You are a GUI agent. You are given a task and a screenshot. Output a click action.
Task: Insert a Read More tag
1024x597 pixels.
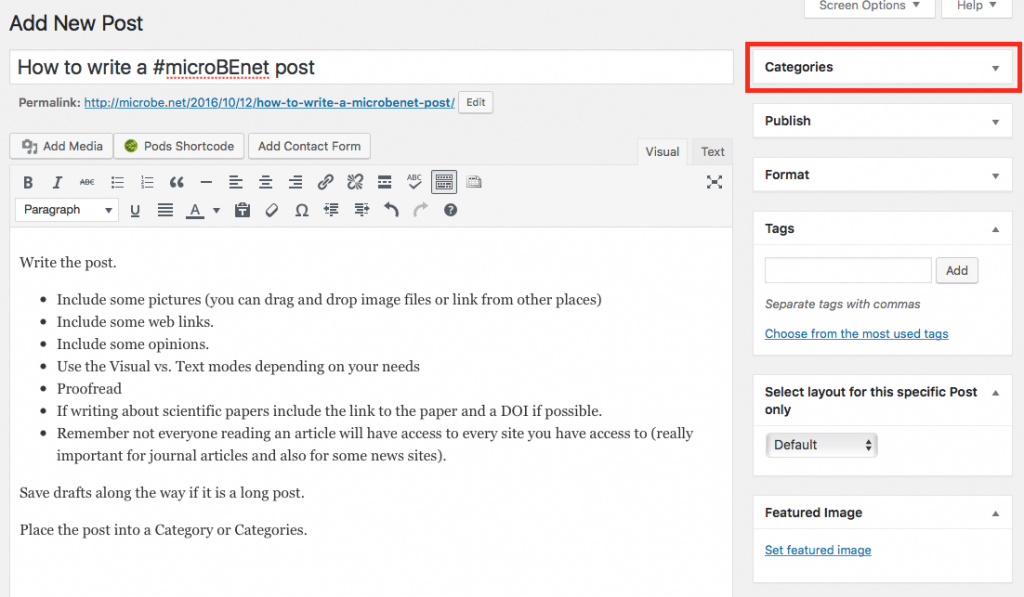(385, 182)
